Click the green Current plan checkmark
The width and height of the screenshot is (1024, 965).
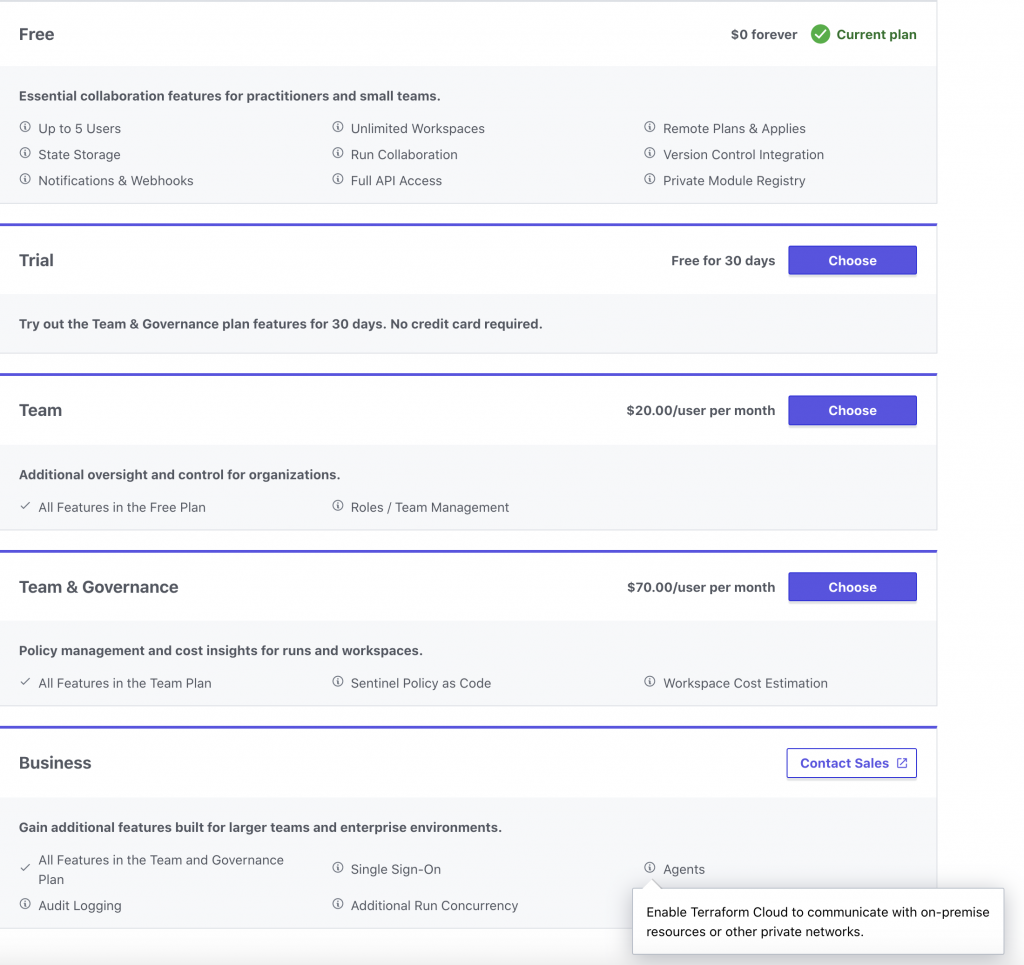pos(820,34)
